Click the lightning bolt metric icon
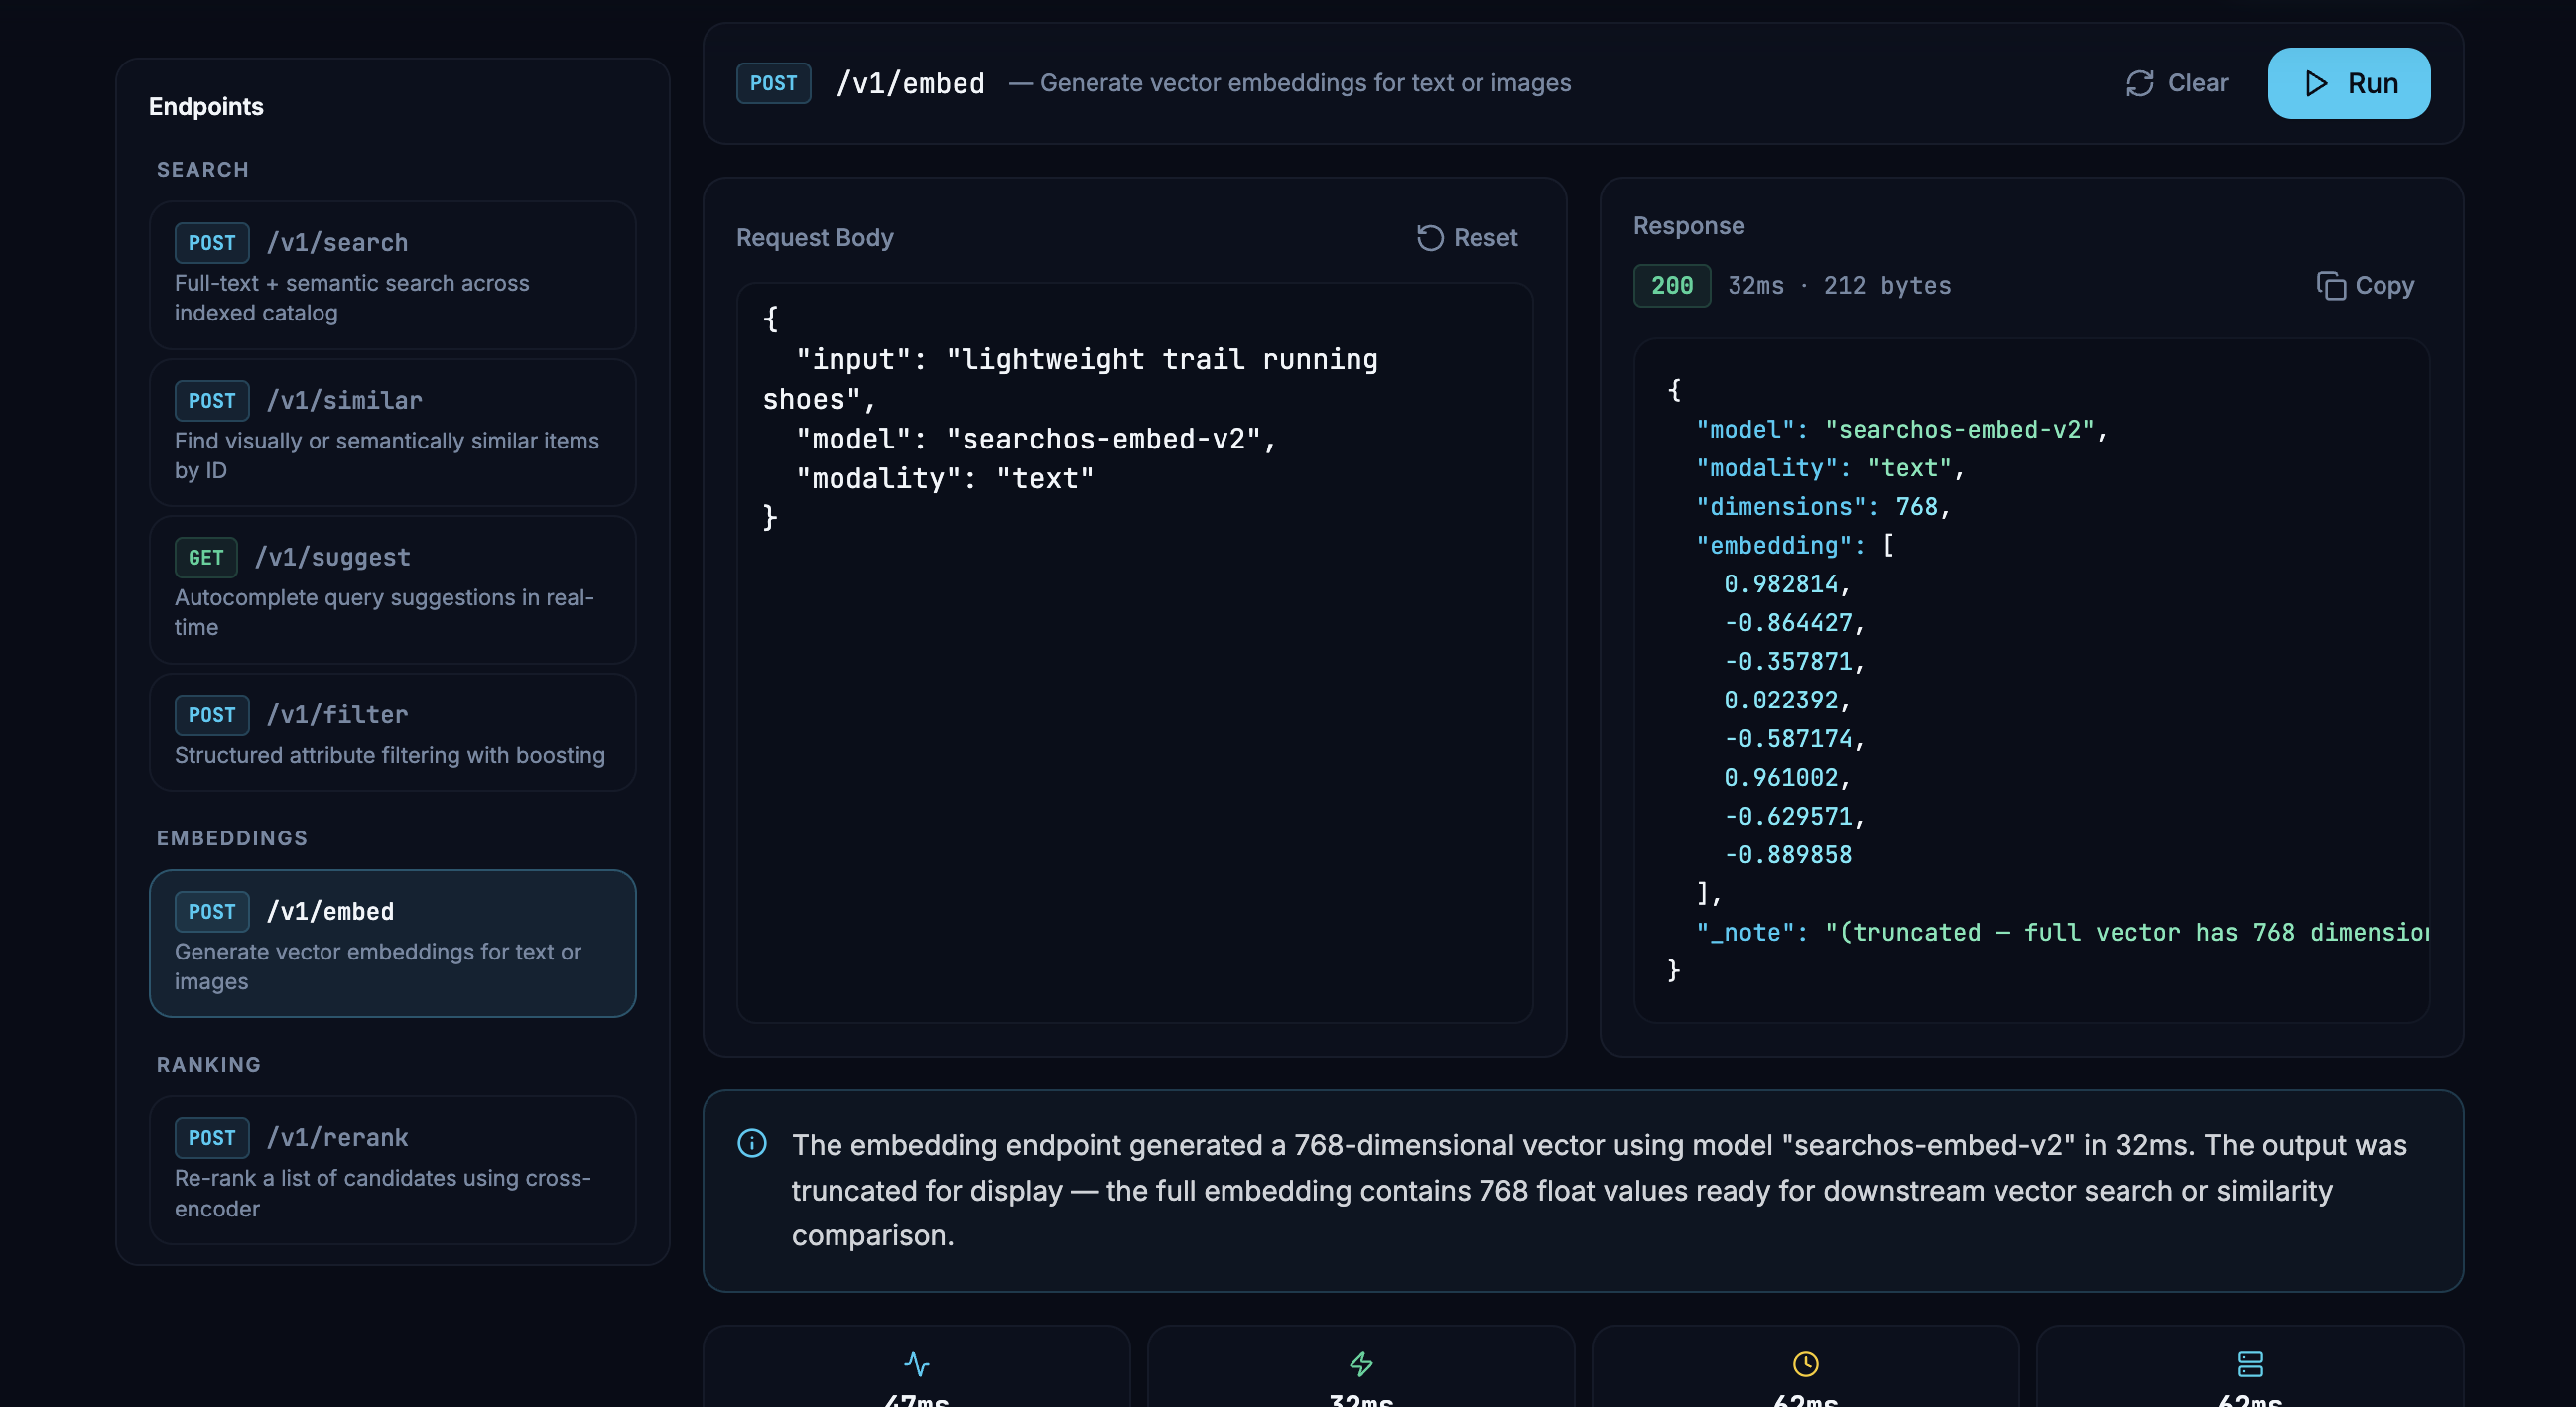This screenshot has height=1407, width=2576. point(1361,1364)
